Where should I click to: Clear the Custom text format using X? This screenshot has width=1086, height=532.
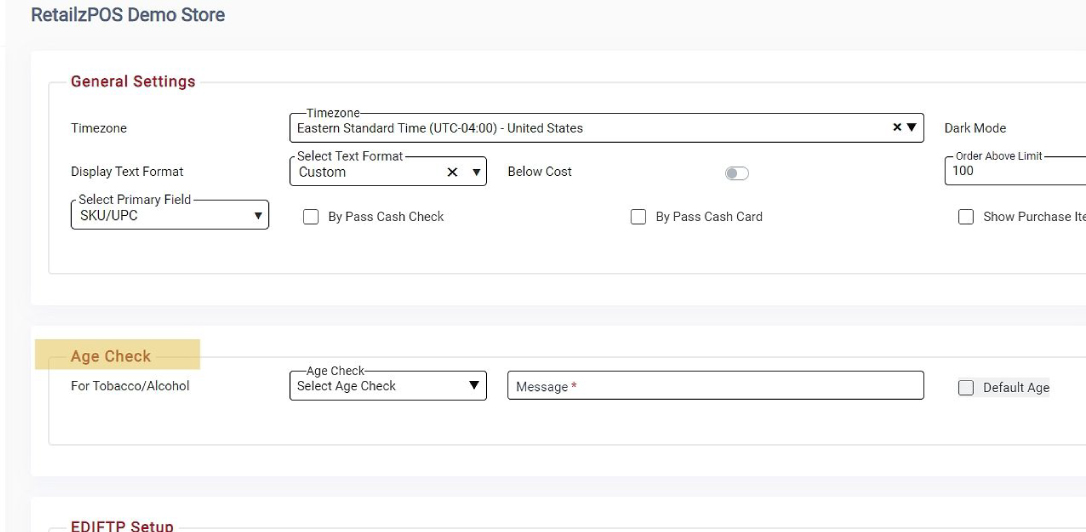point(453,172)
